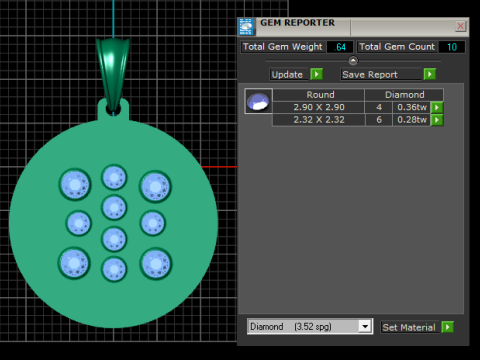
Task: Click the Gem Reporter title icon
Action: click(247, 27)
